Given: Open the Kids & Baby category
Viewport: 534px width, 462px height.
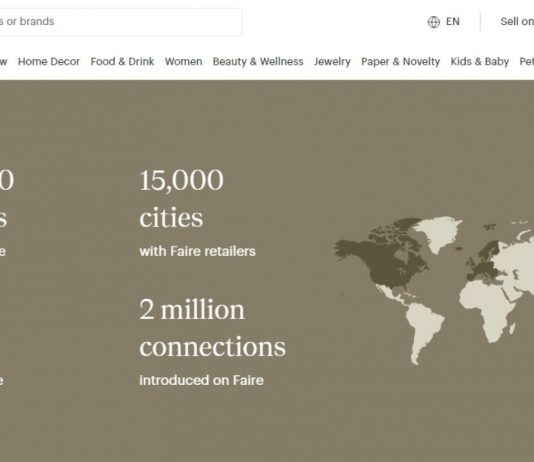Looking at the screenshot, I should coord(480,62).
